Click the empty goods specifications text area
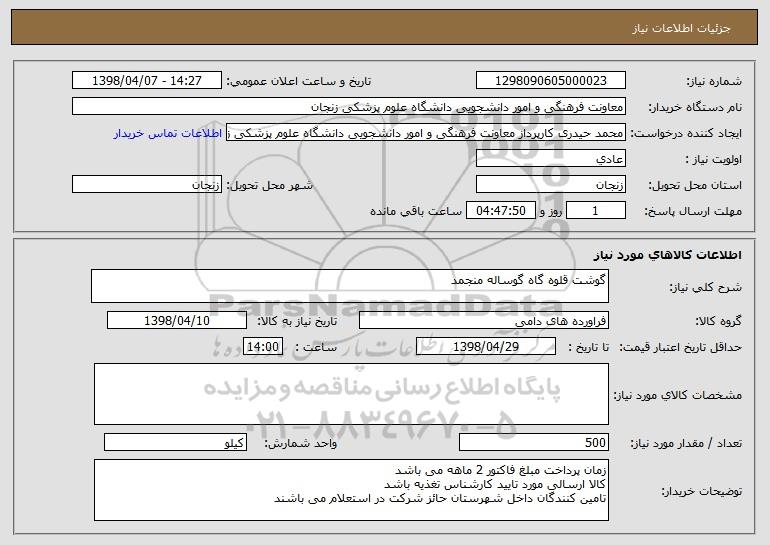The height and width of the screenshot is (545, 770). (351, 394)
